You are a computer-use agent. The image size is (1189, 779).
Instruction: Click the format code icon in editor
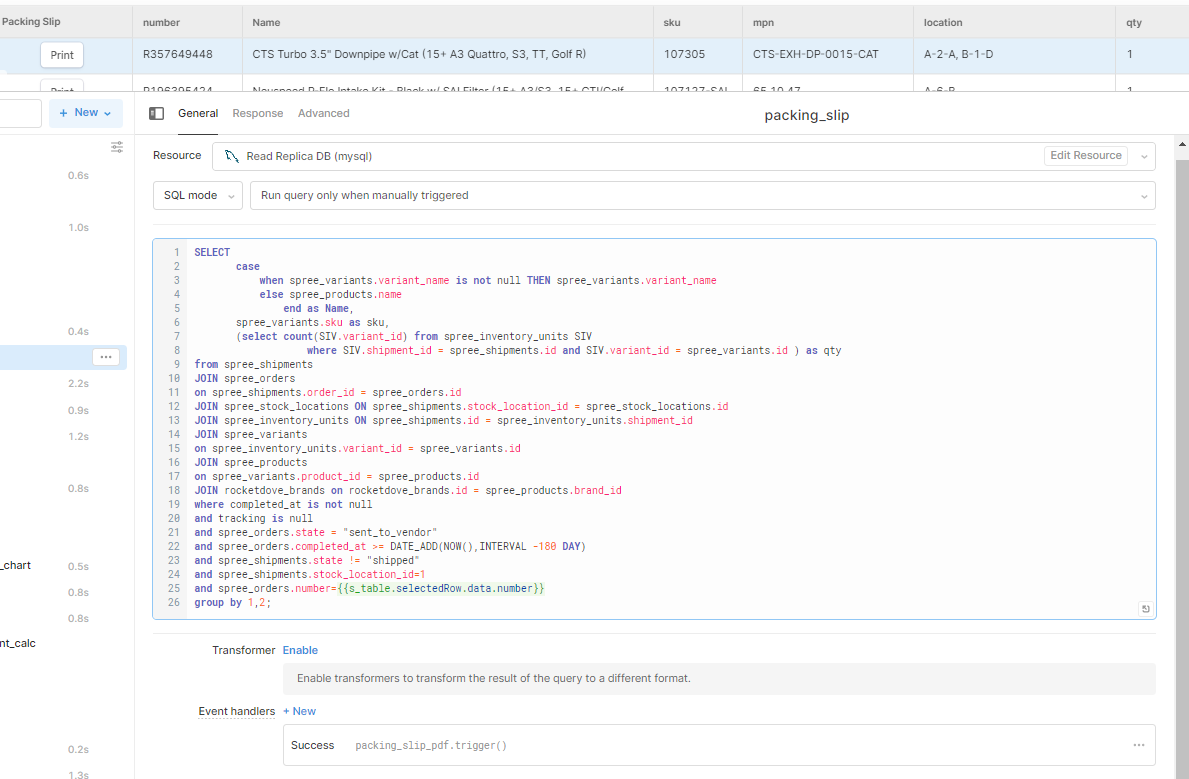pyautogui.click(x=1145, y=608)
